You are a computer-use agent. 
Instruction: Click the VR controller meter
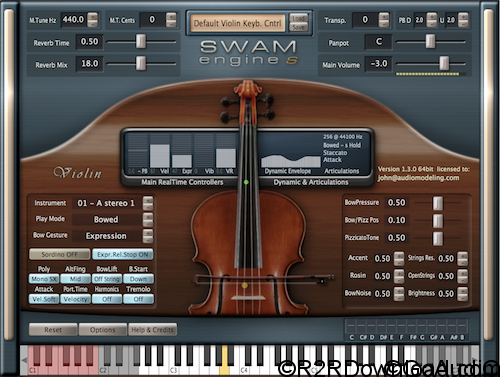coord(226,151)
